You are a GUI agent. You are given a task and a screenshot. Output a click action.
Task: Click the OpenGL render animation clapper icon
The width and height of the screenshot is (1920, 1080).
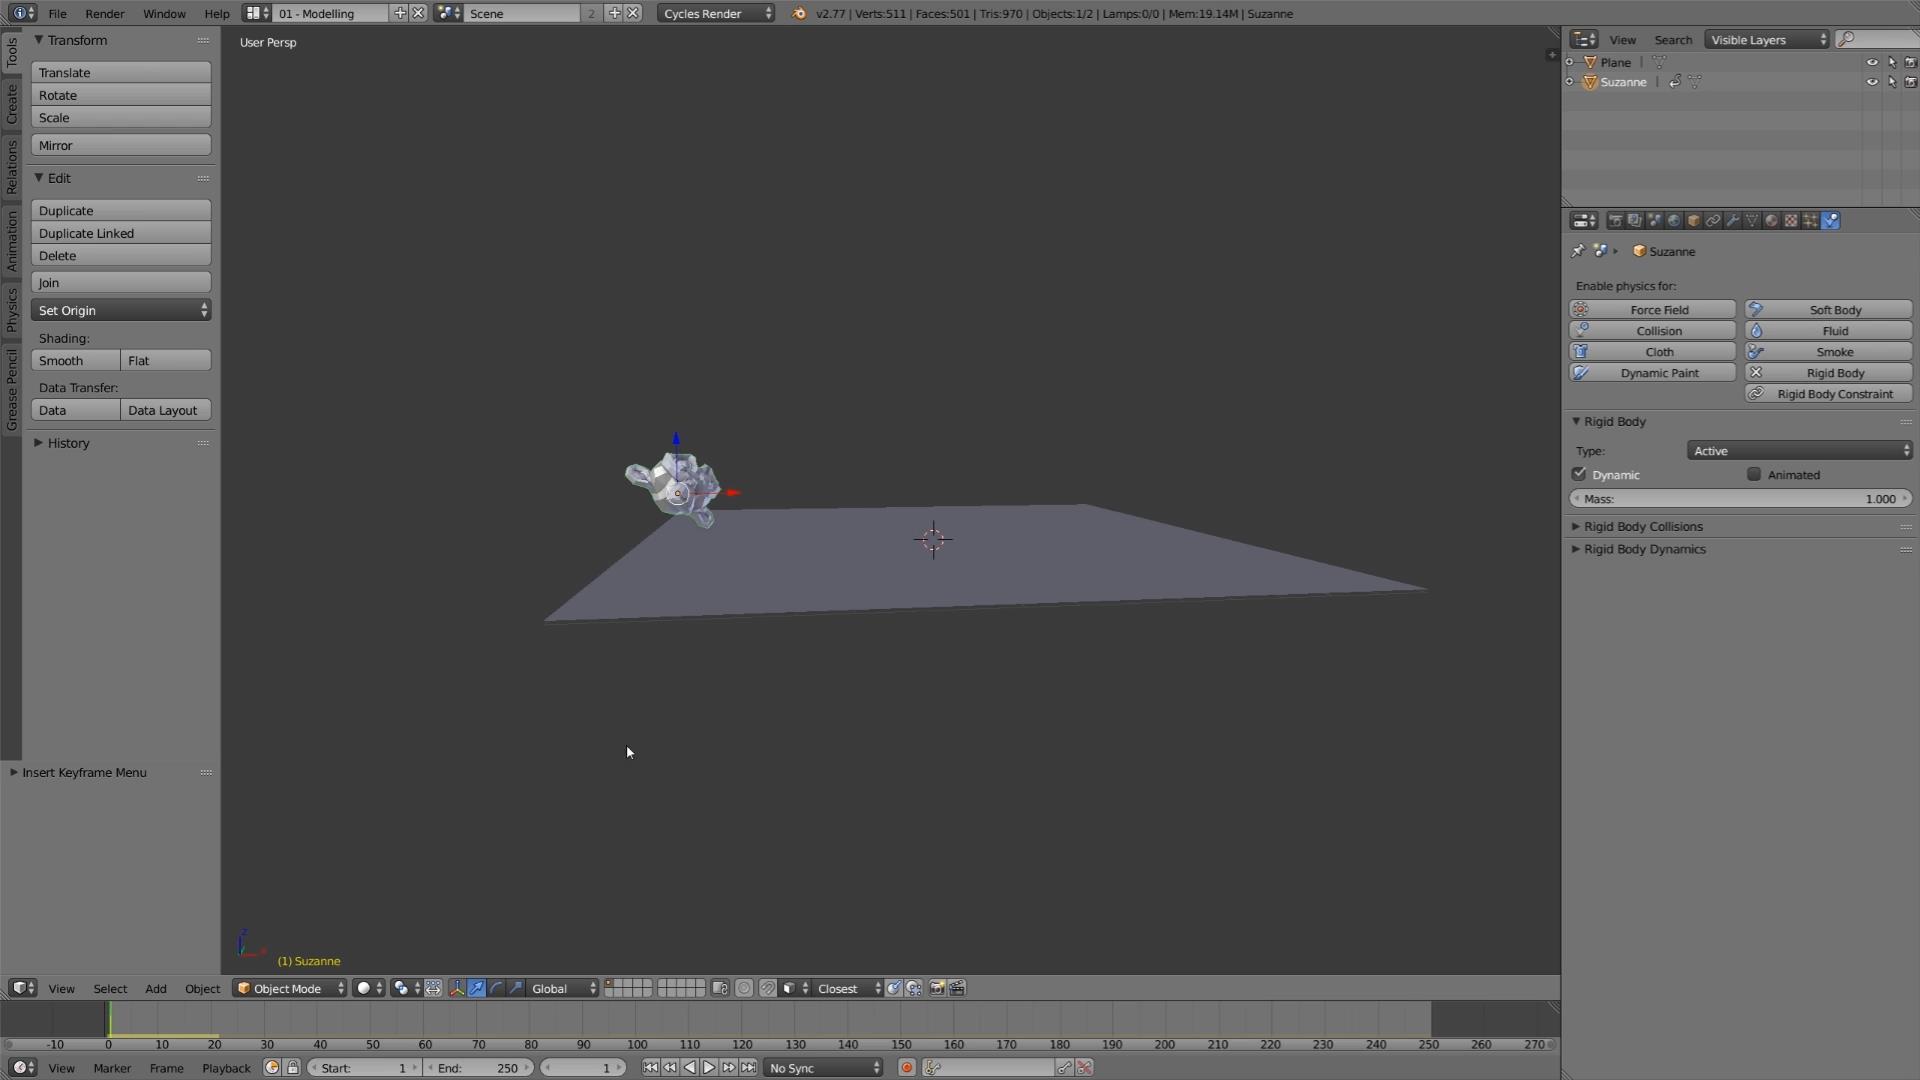[957, 989]
